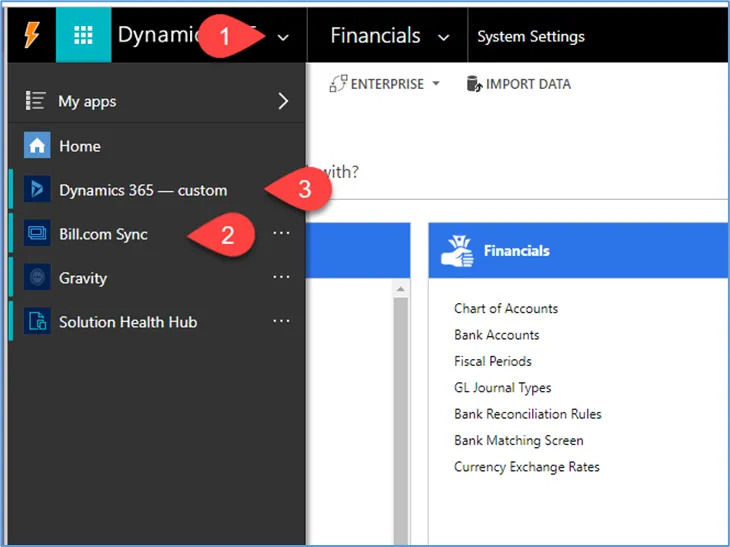
Task: Click the My apps list icon
Action: point(35,101)
